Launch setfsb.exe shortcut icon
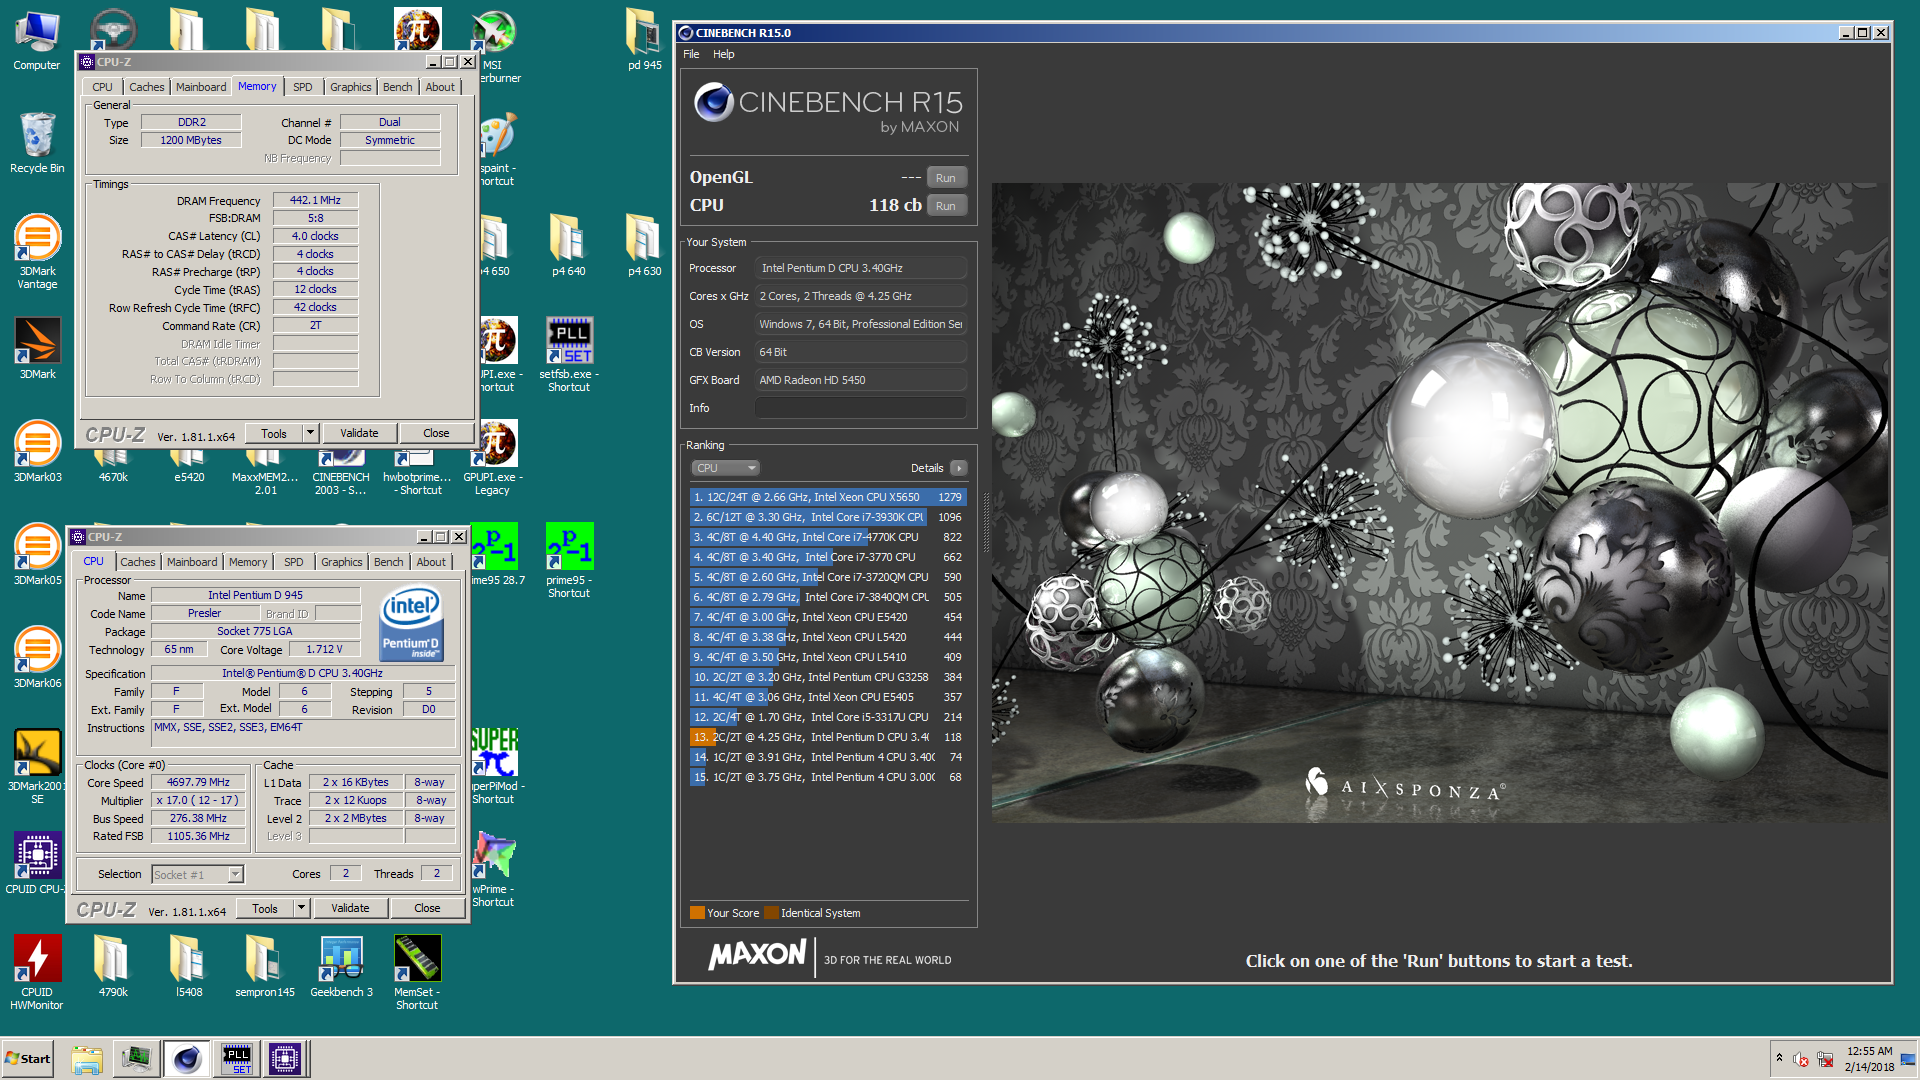Screen dimensions: 1920x1080 pyautogui.click(x=568, y=355)
